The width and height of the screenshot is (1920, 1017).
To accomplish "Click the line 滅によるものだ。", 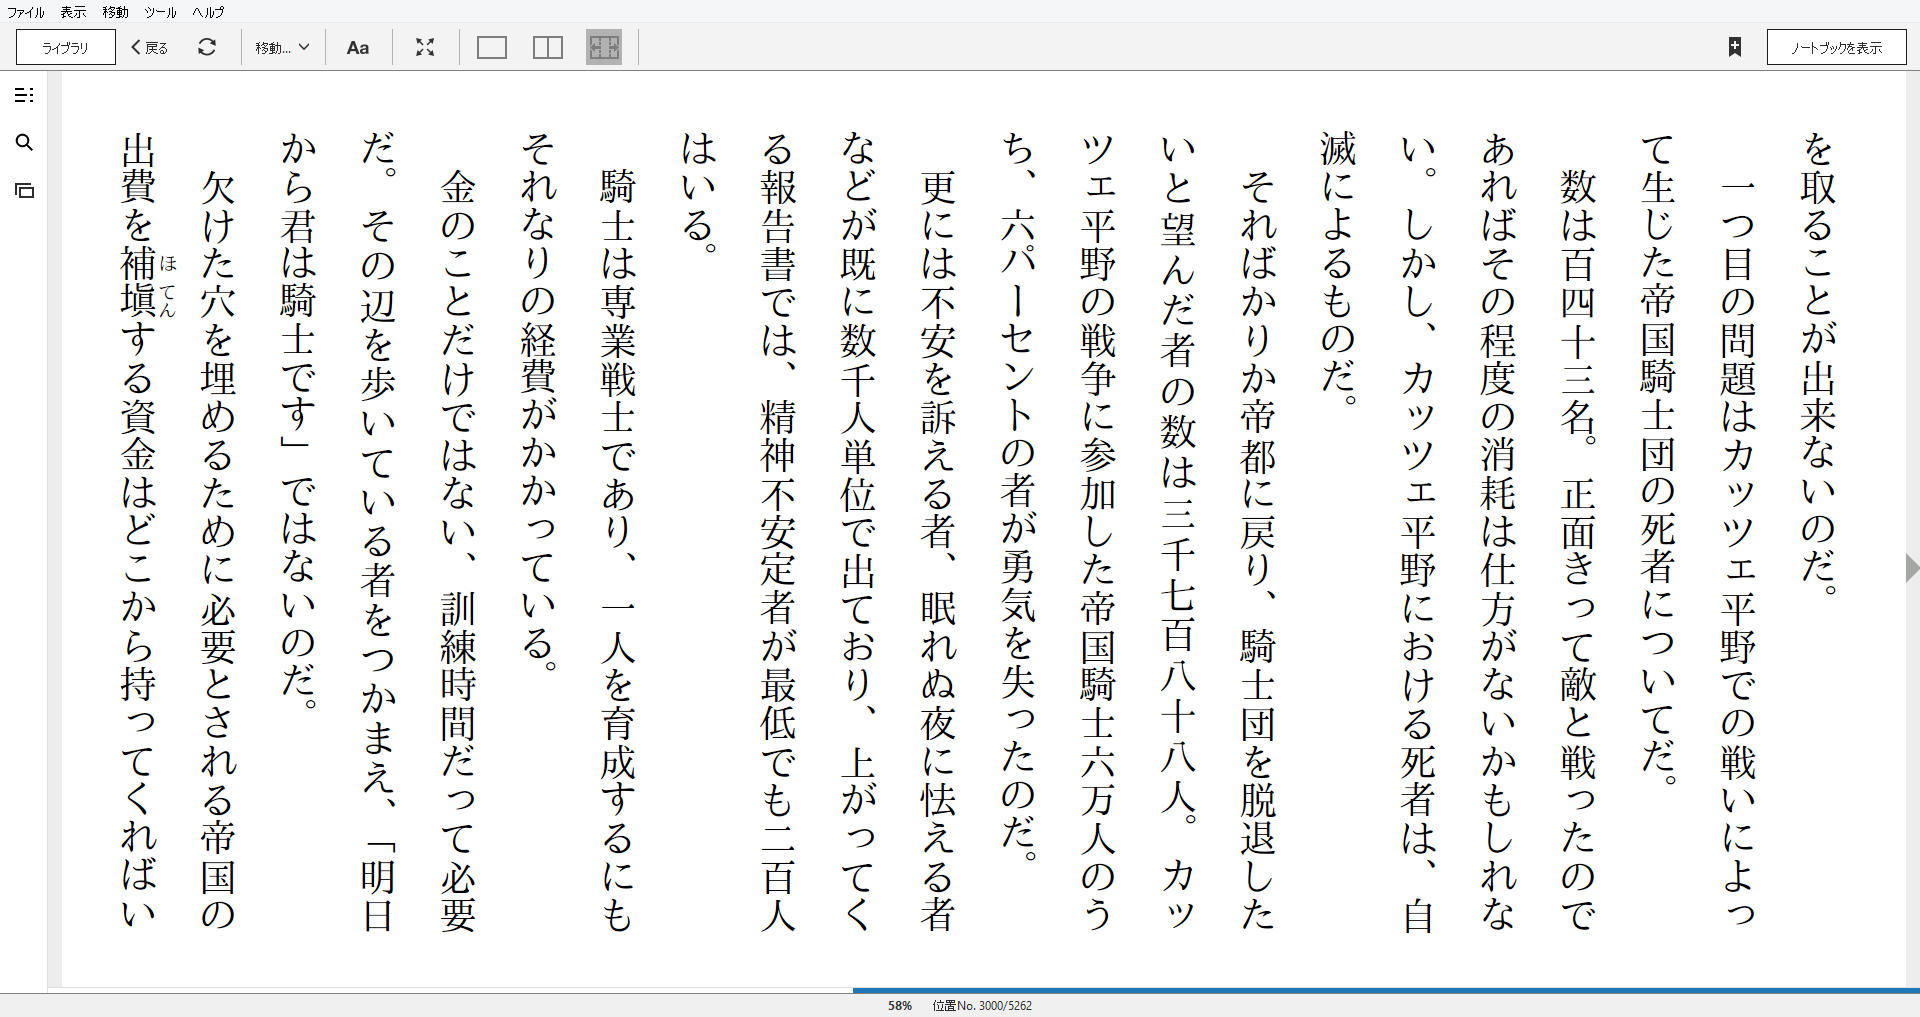I will click(1338, 268).
